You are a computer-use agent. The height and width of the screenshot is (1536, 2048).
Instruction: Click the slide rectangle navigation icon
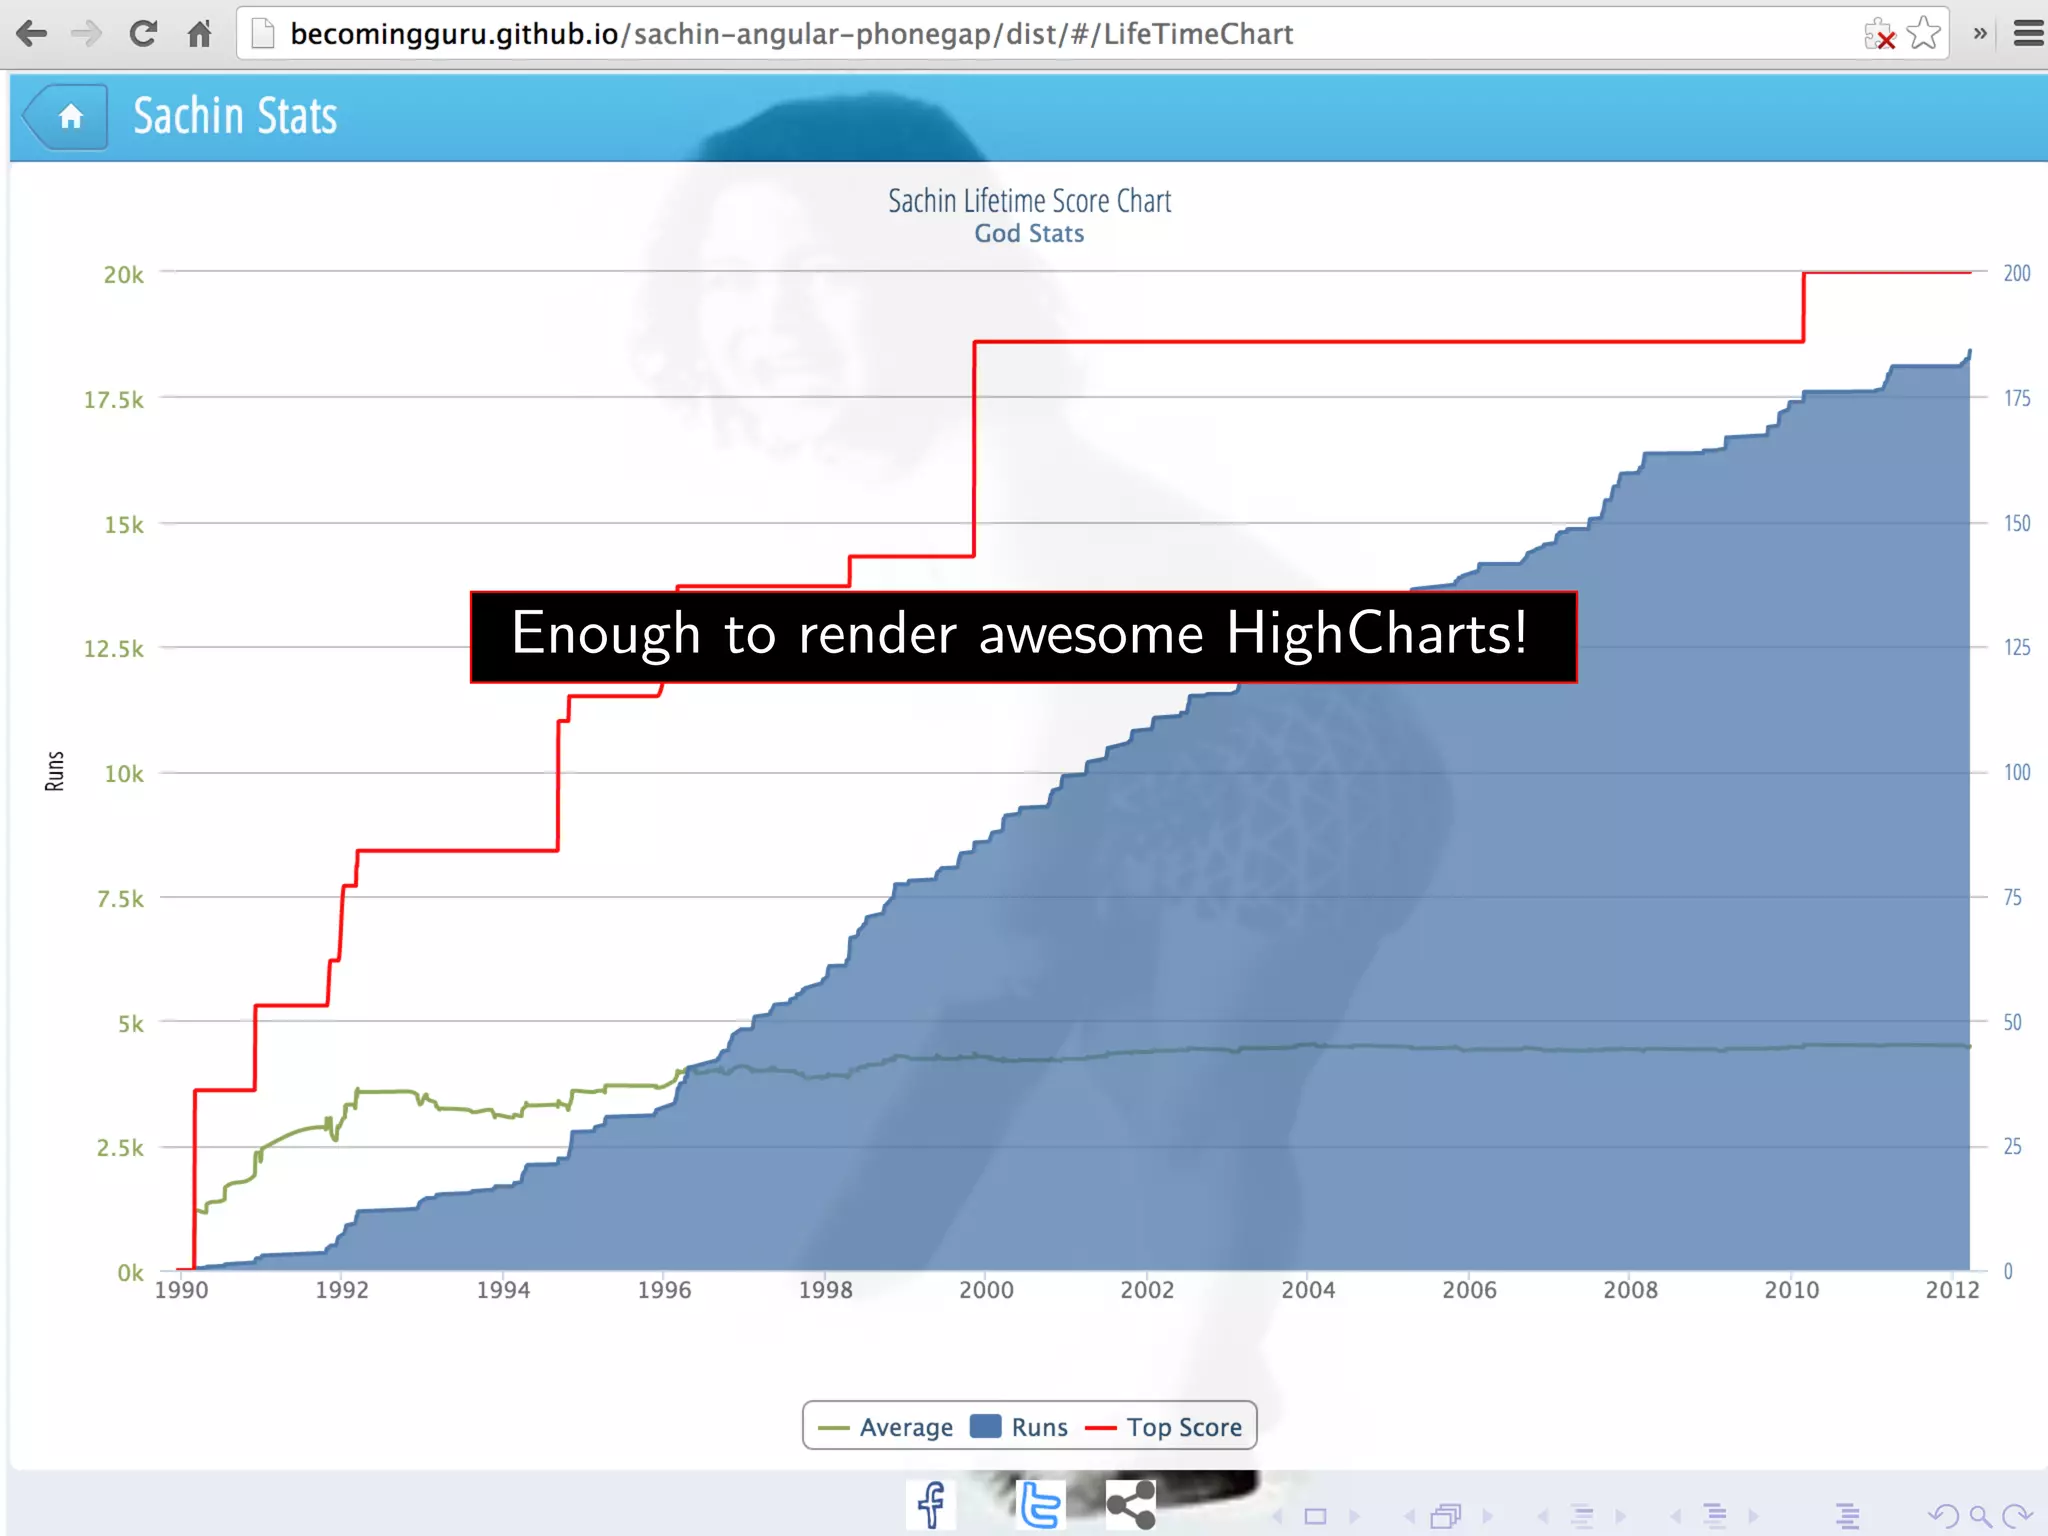(x=1316, y=1517)
